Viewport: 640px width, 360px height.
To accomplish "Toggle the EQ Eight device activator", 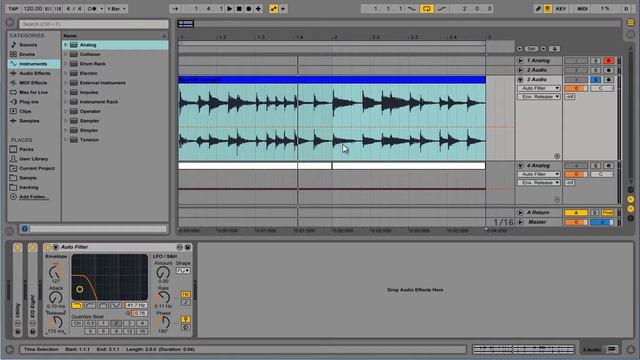I will pyautogui.click(x=33, y=247).
